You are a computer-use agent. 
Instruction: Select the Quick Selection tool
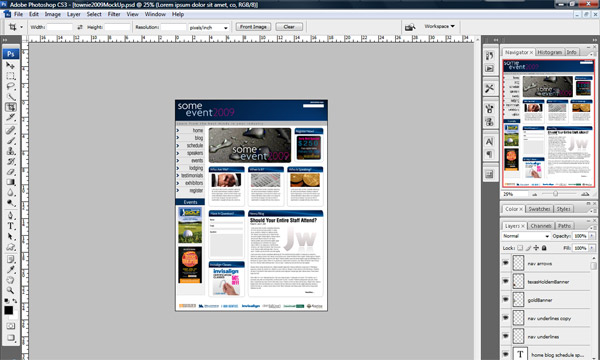pyautogui.click(x=10, y=97)
